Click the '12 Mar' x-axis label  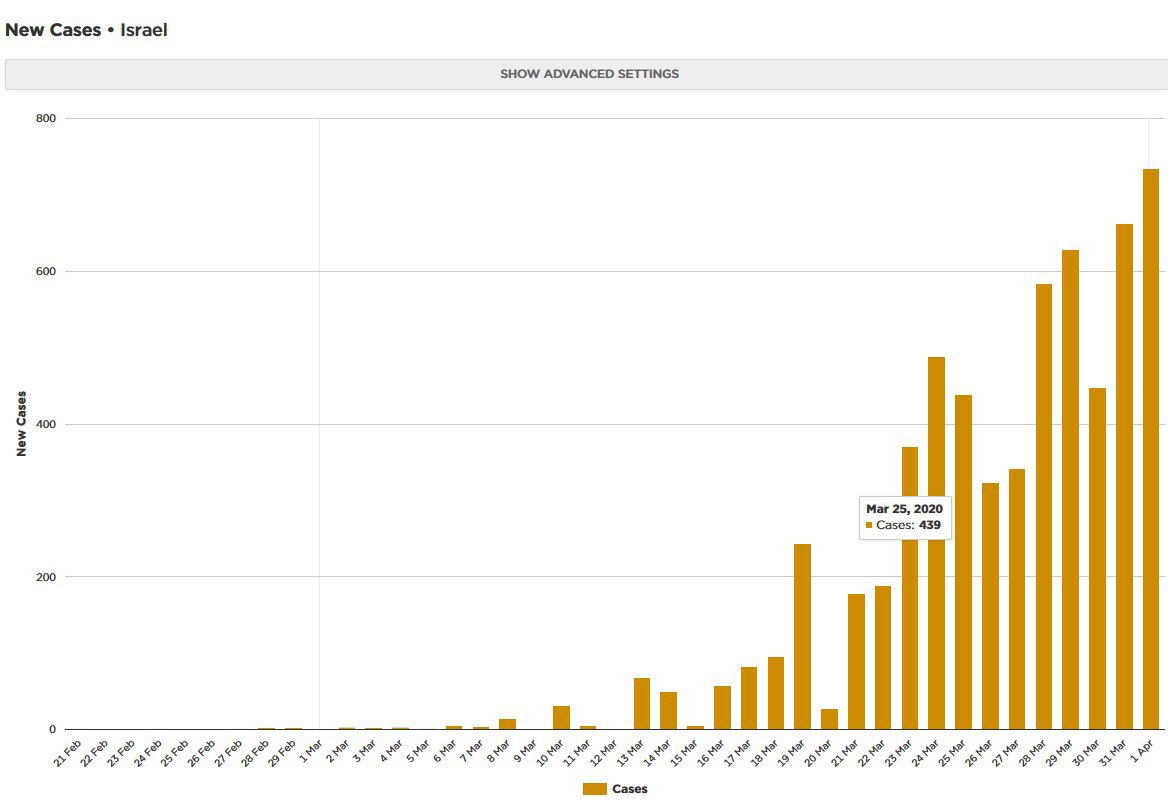pyautogui.click(x=603, y=754)
